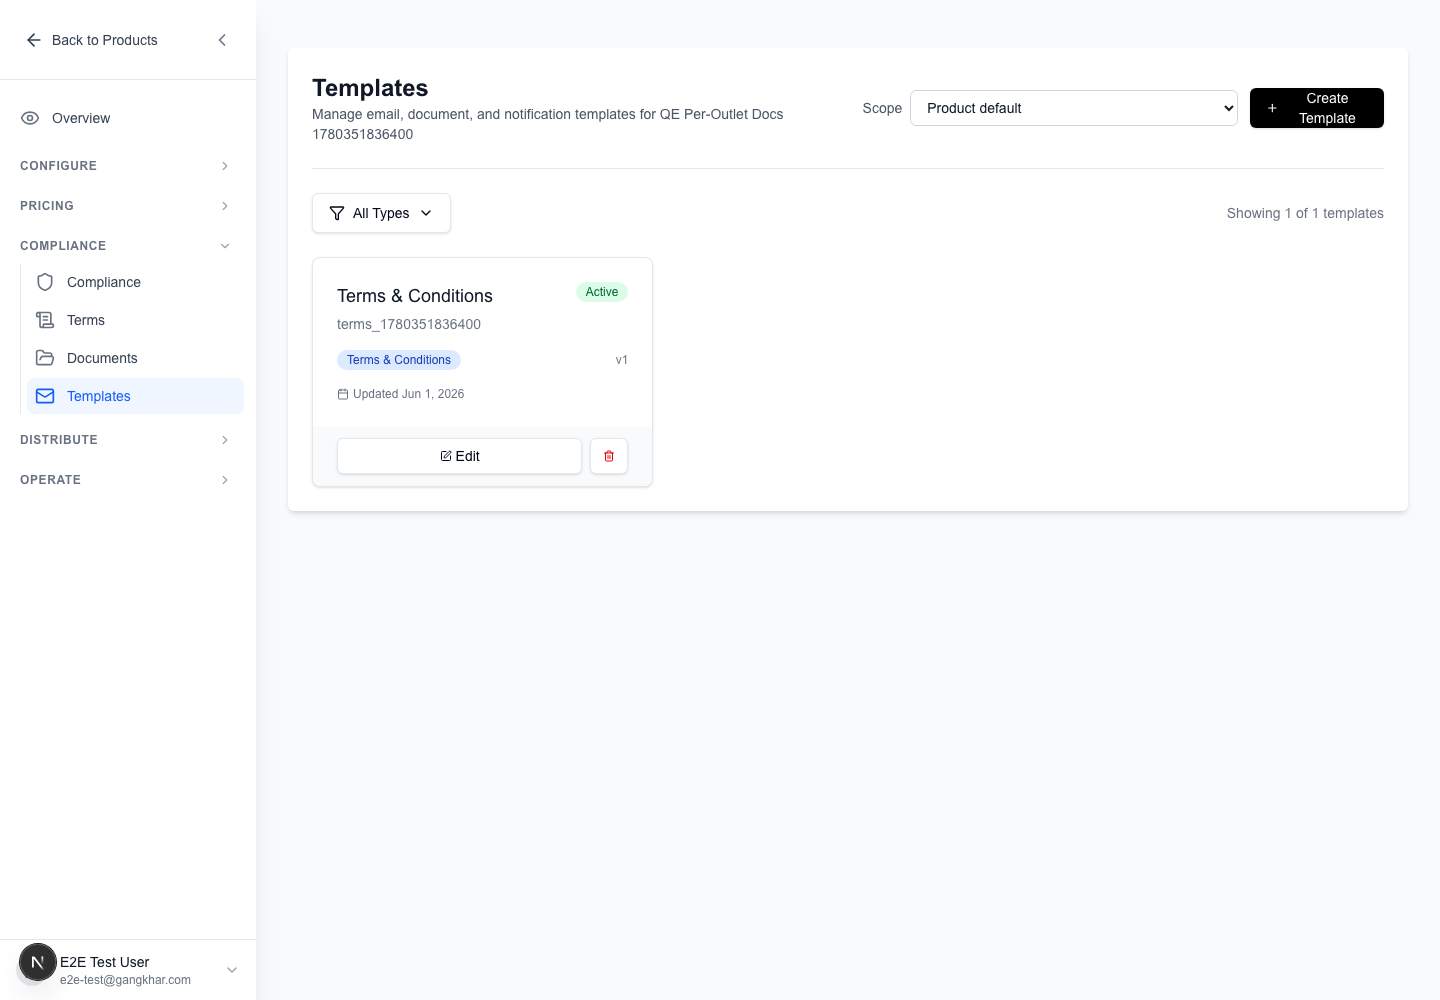1440x1000 pixels.
Task: Click the calendar icon beside Updated Jun 1, 2026
Action: (343, 394)
